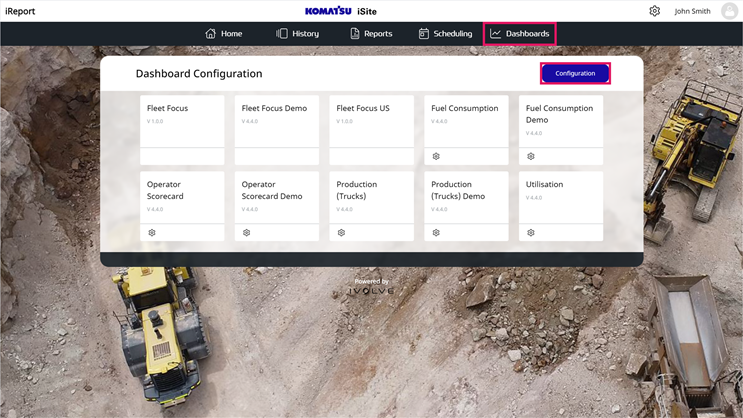This screenshot has height=418, width=743.
Task: Open the Dashboards tab
Action: tap(519, 34)
